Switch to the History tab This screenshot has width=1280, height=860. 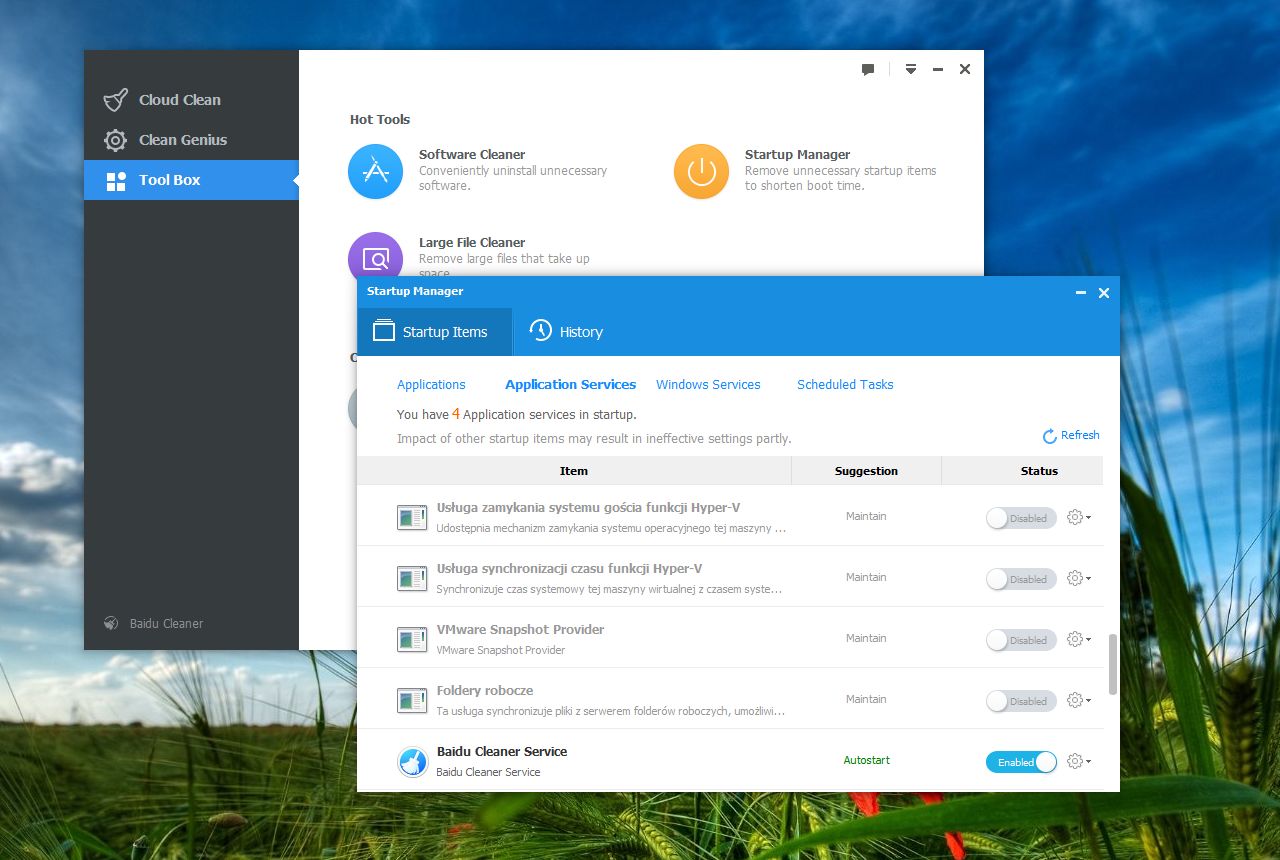point(566,332)
